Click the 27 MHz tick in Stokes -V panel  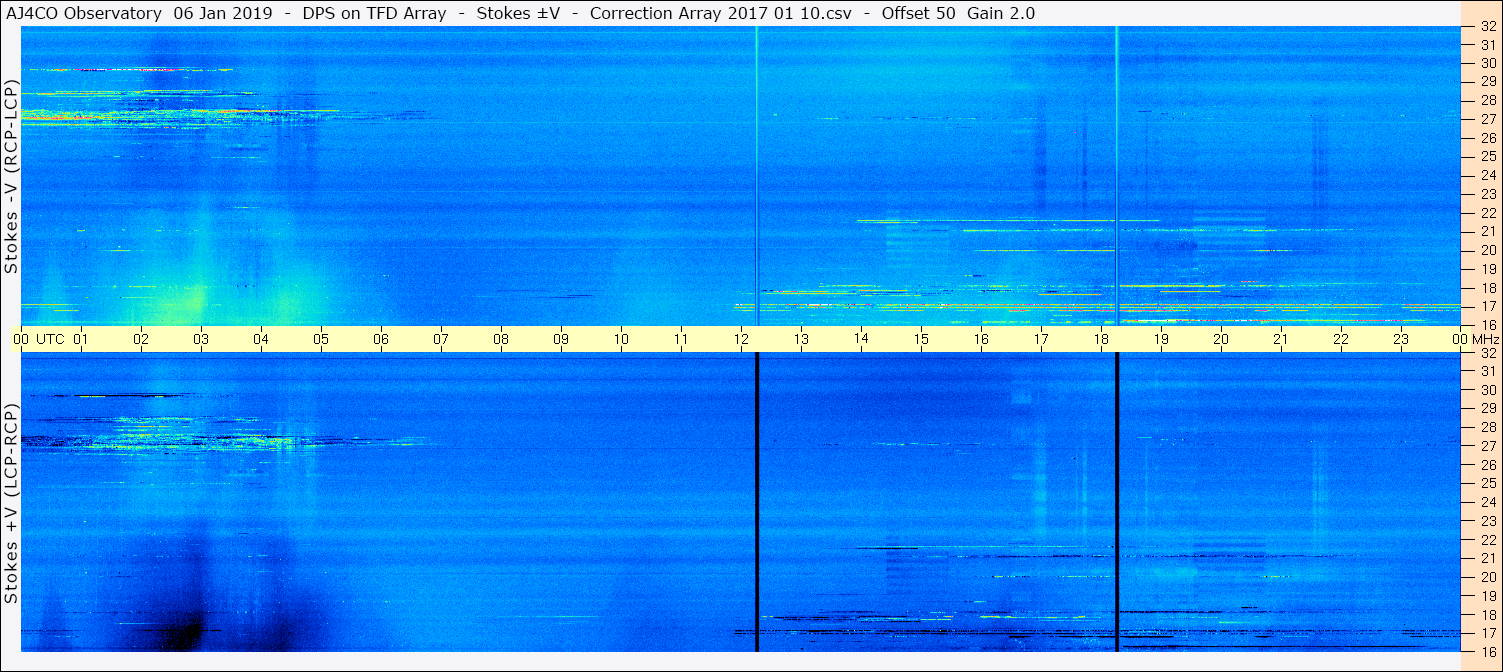tap(1487, 119)
